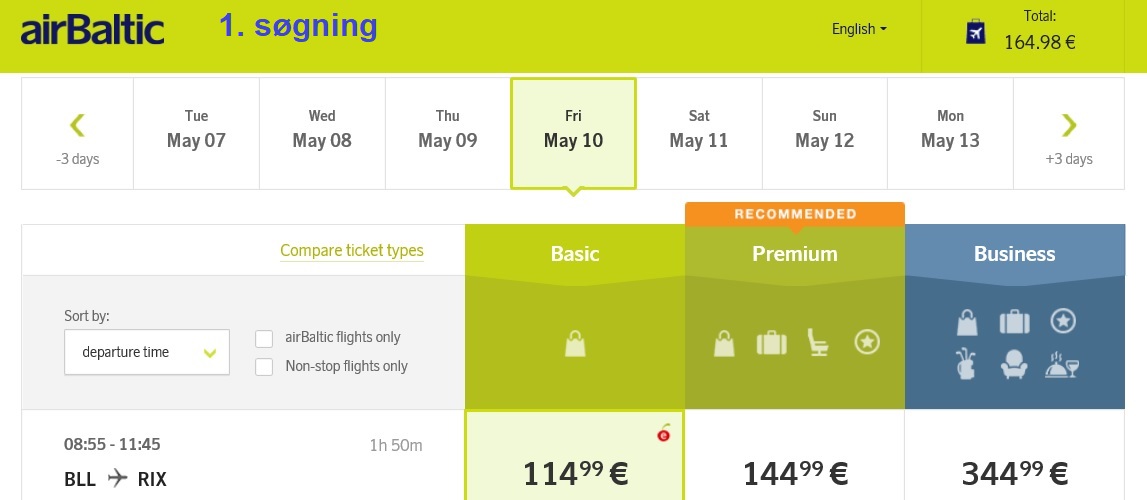Viewport: 1147px width, 500px height.
Task: Click the Business golf bag icon
Action: point(966,363)
